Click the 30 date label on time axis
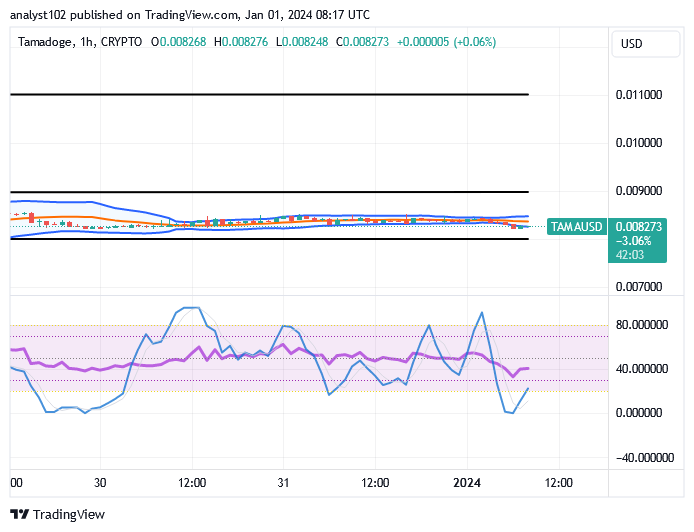694x532 pixels. 100,482
